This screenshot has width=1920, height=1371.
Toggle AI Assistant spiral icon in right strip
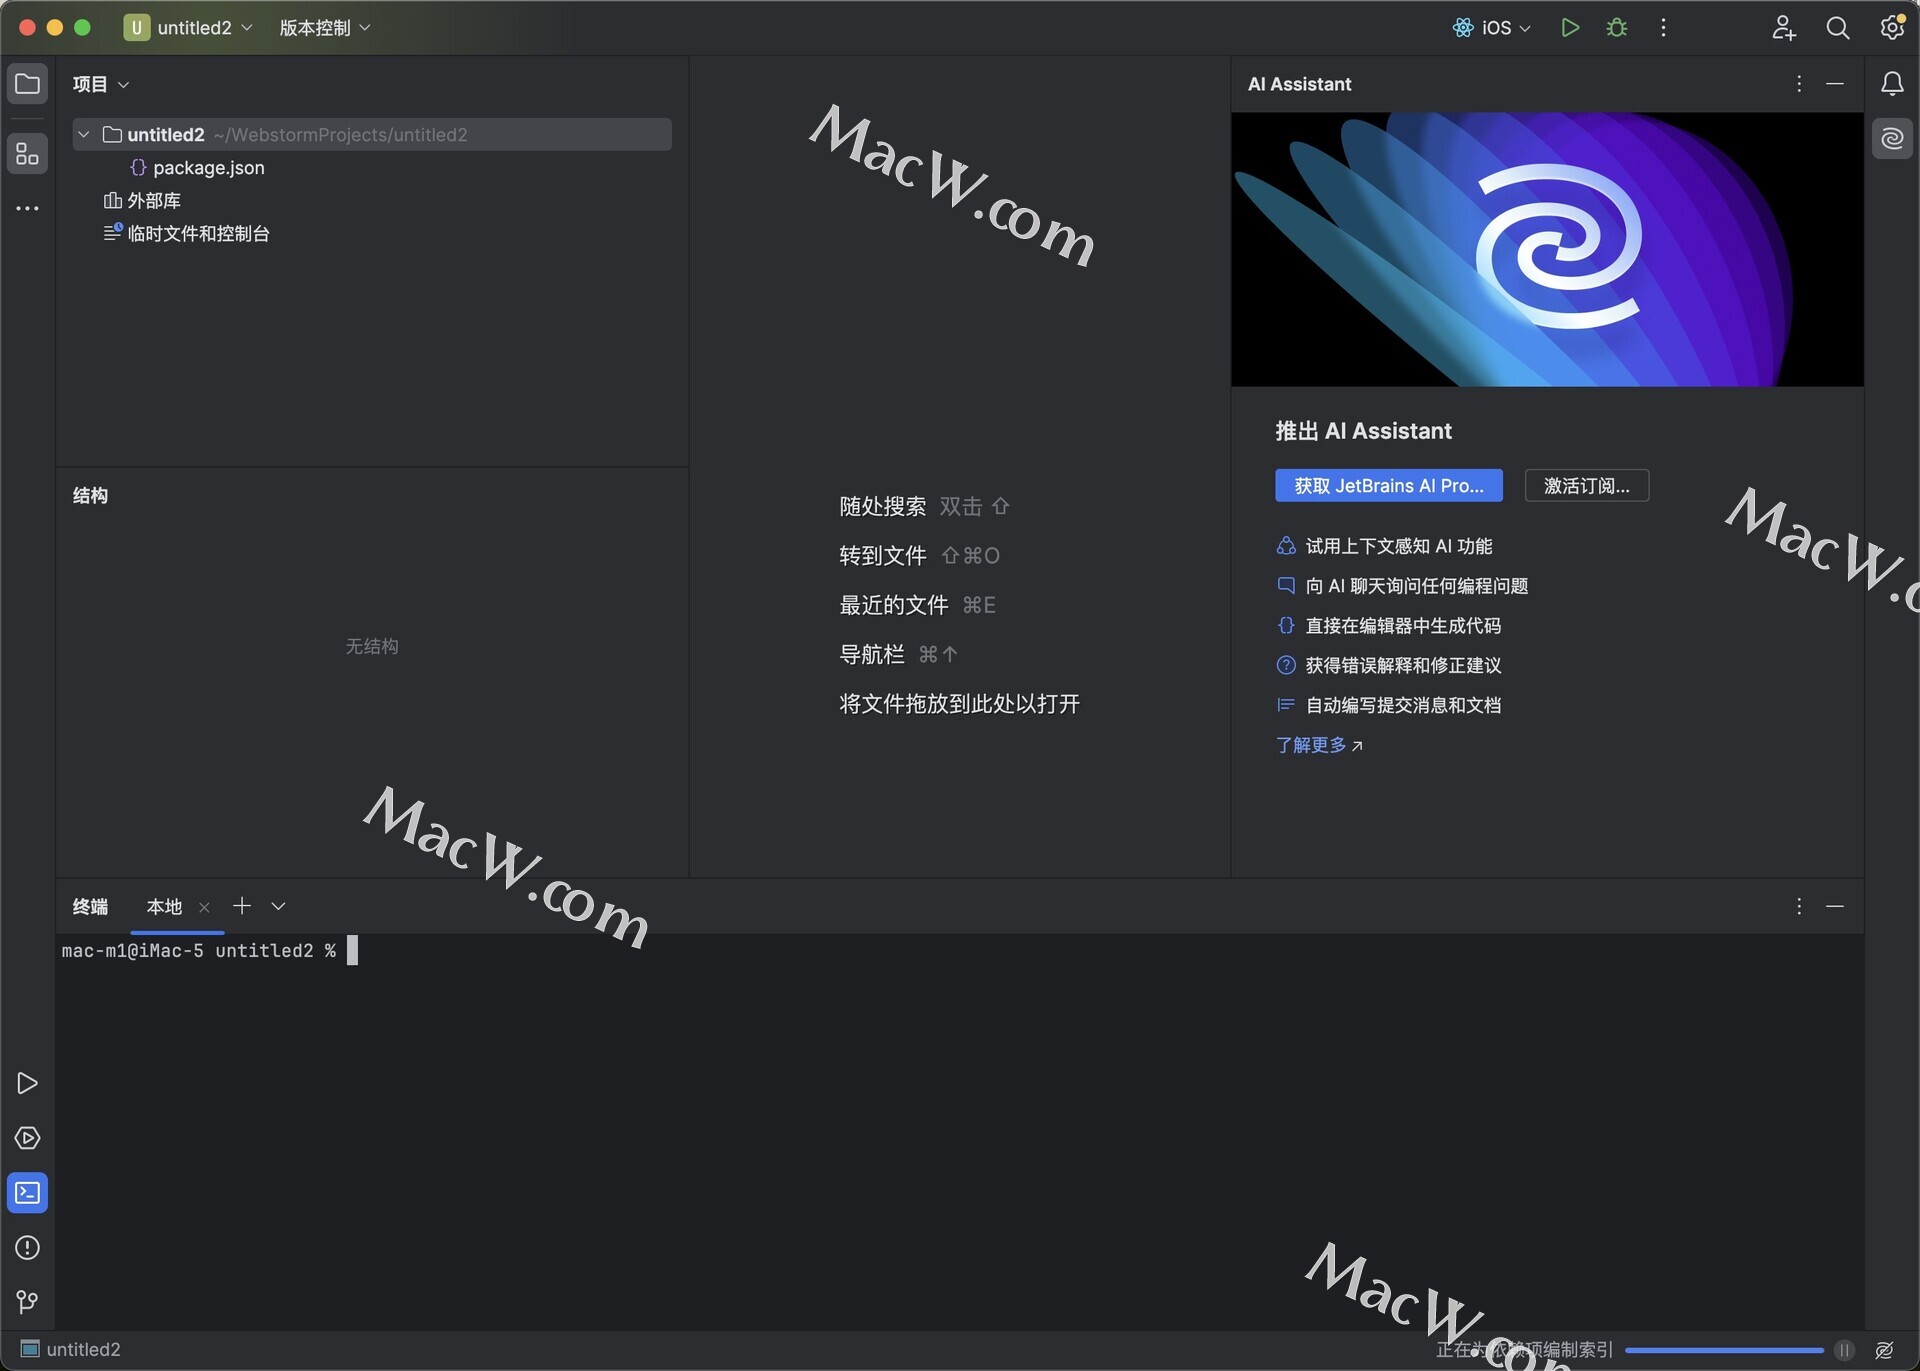[x=1892, y=139]
